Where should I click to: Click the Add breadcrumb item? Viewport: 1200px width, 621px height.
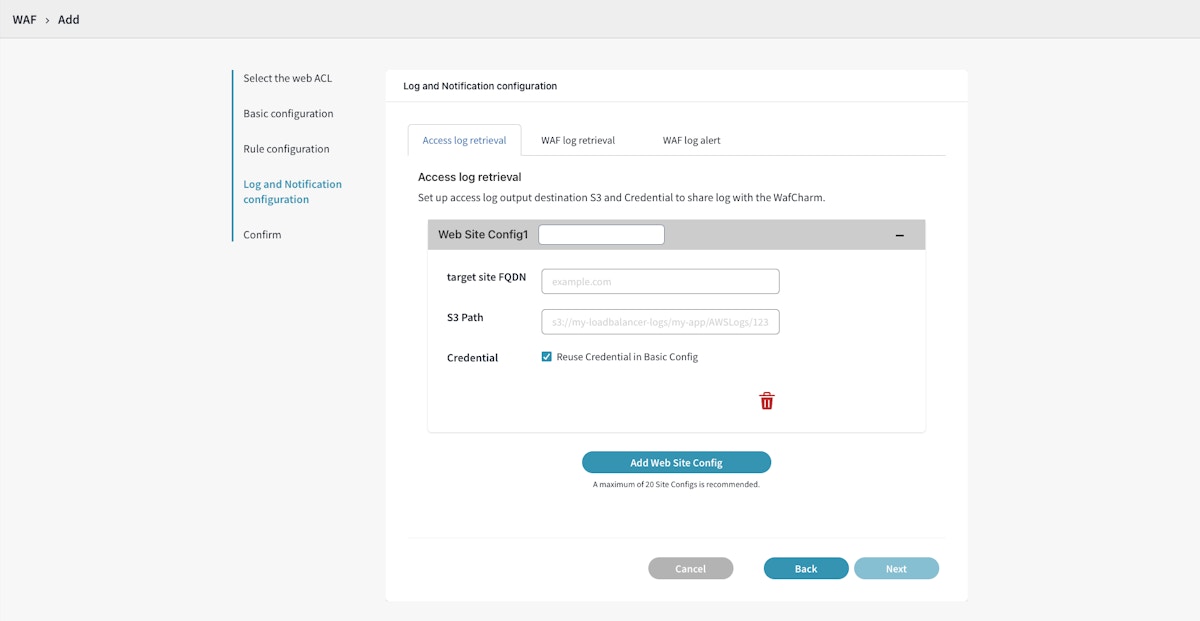[x=69, y=19]
